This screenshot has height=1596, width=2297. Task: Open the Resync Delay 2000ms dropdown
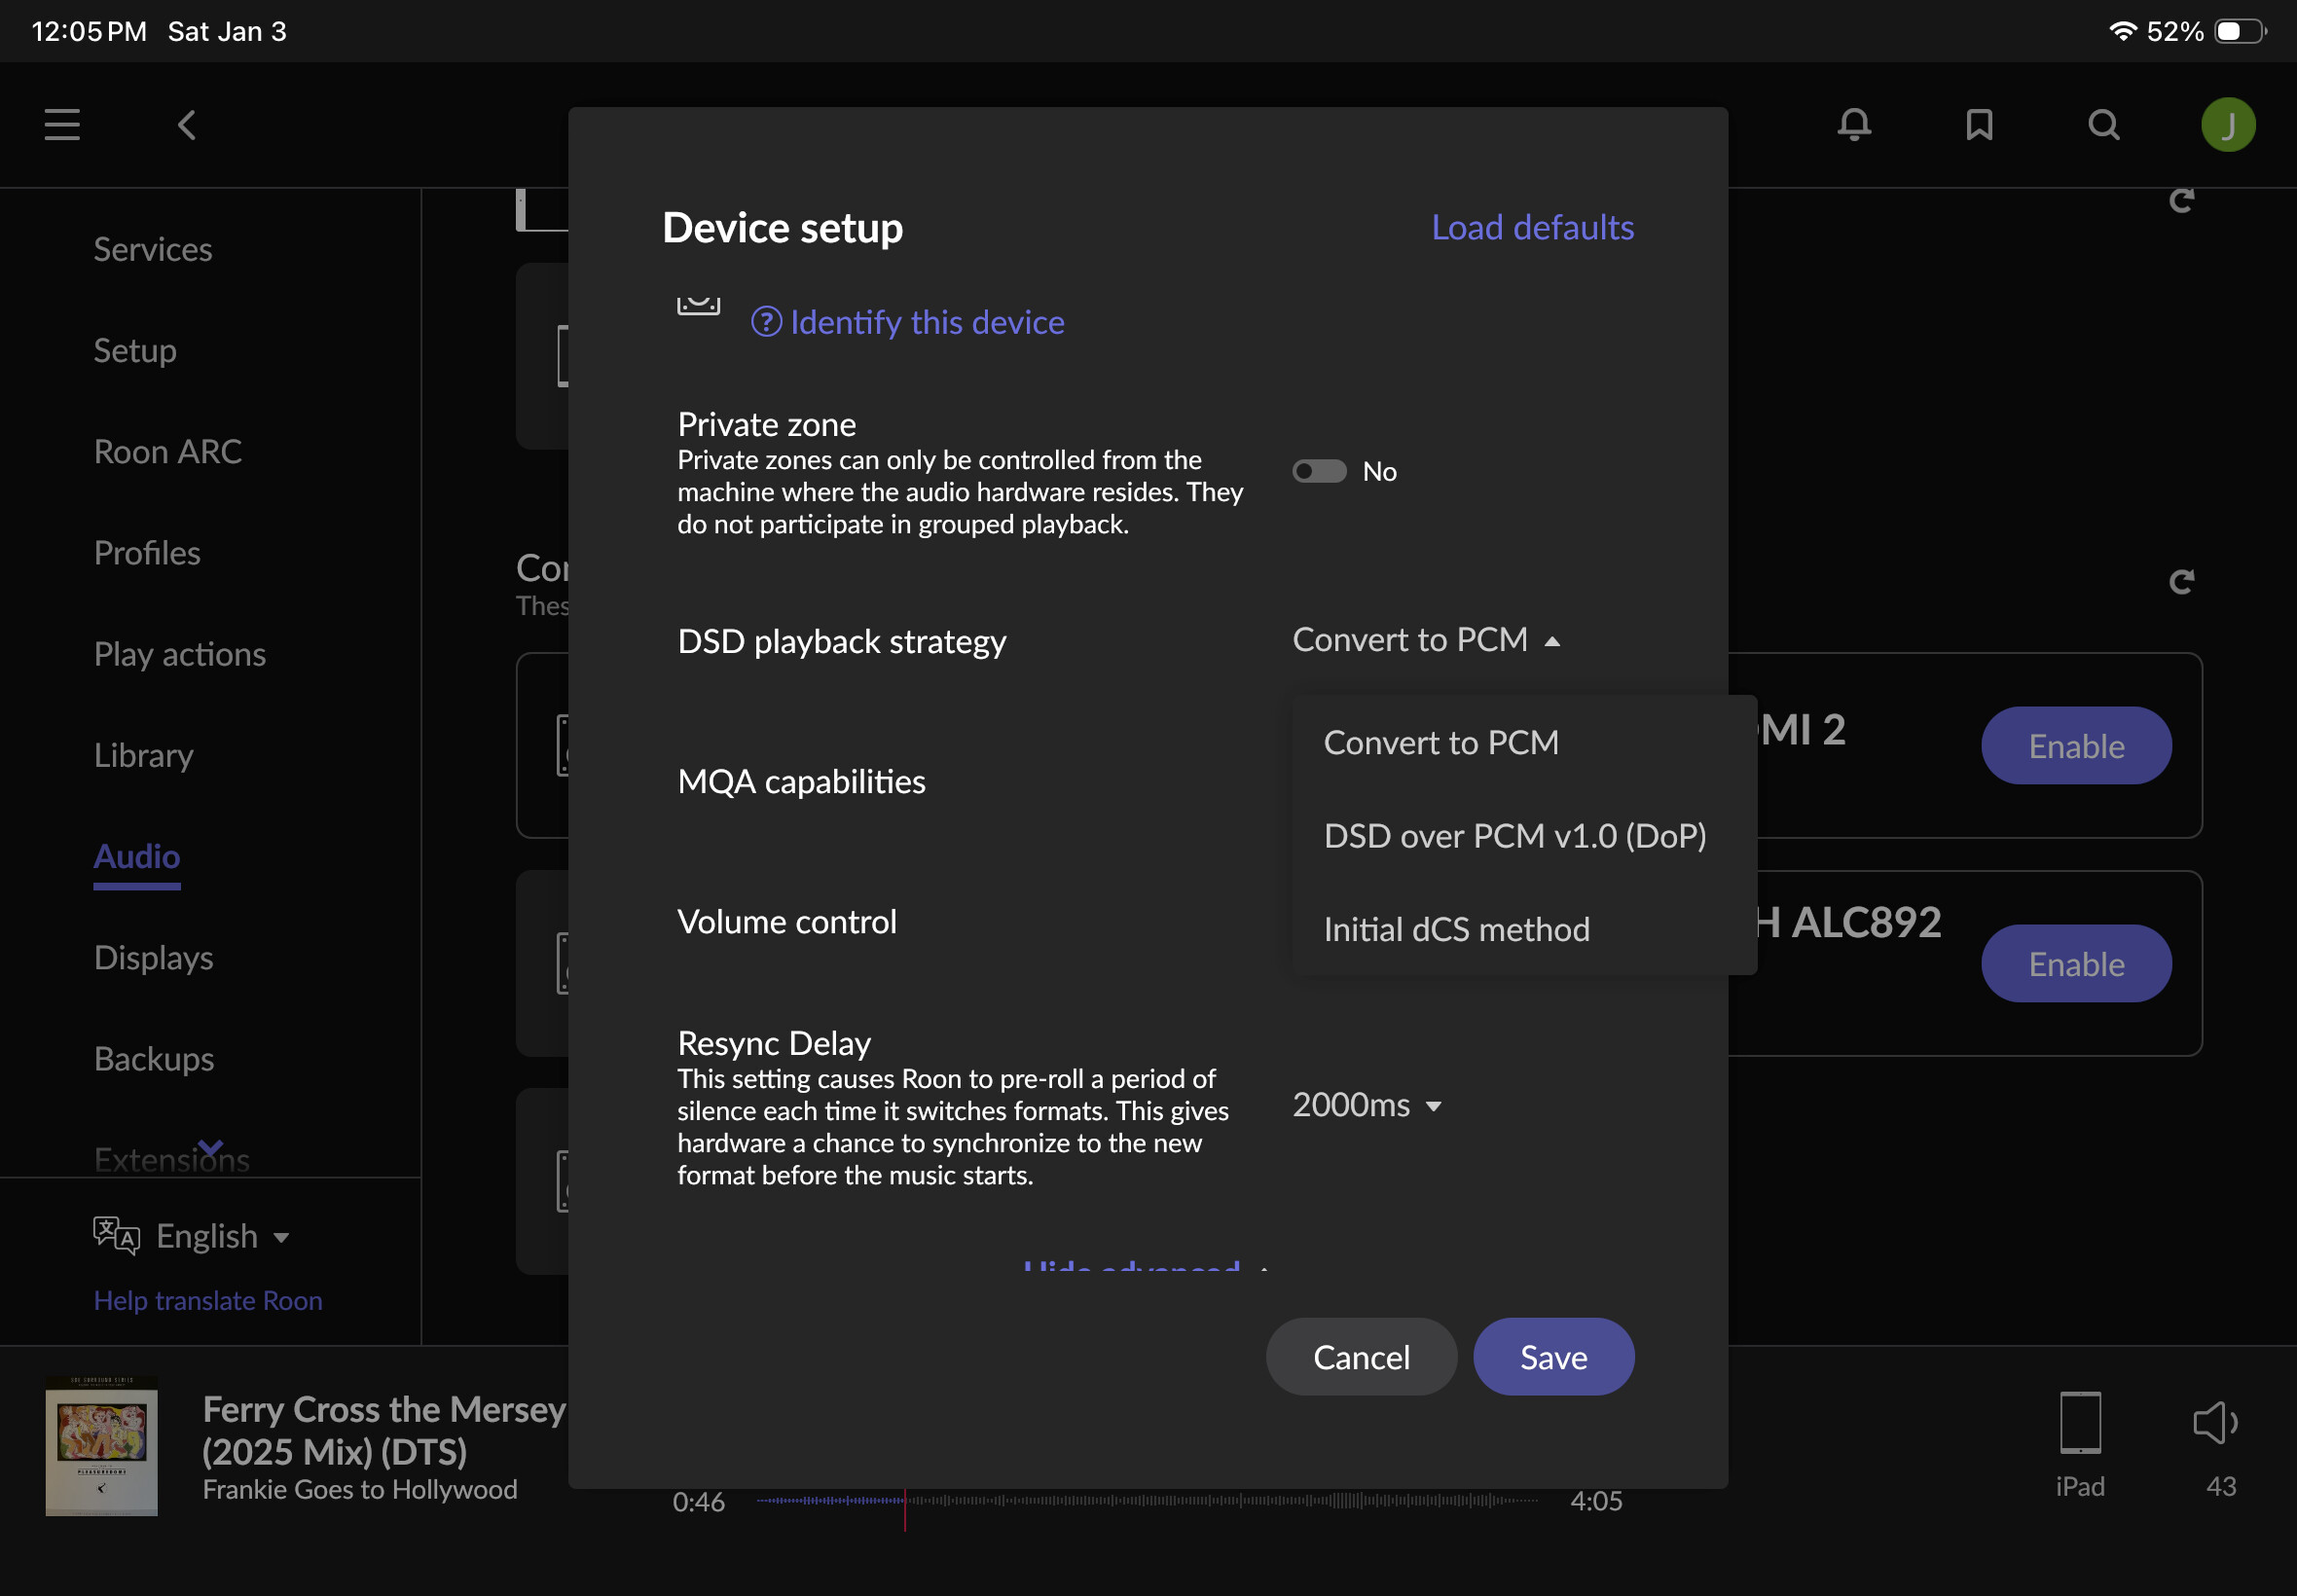(1366, 1105)
